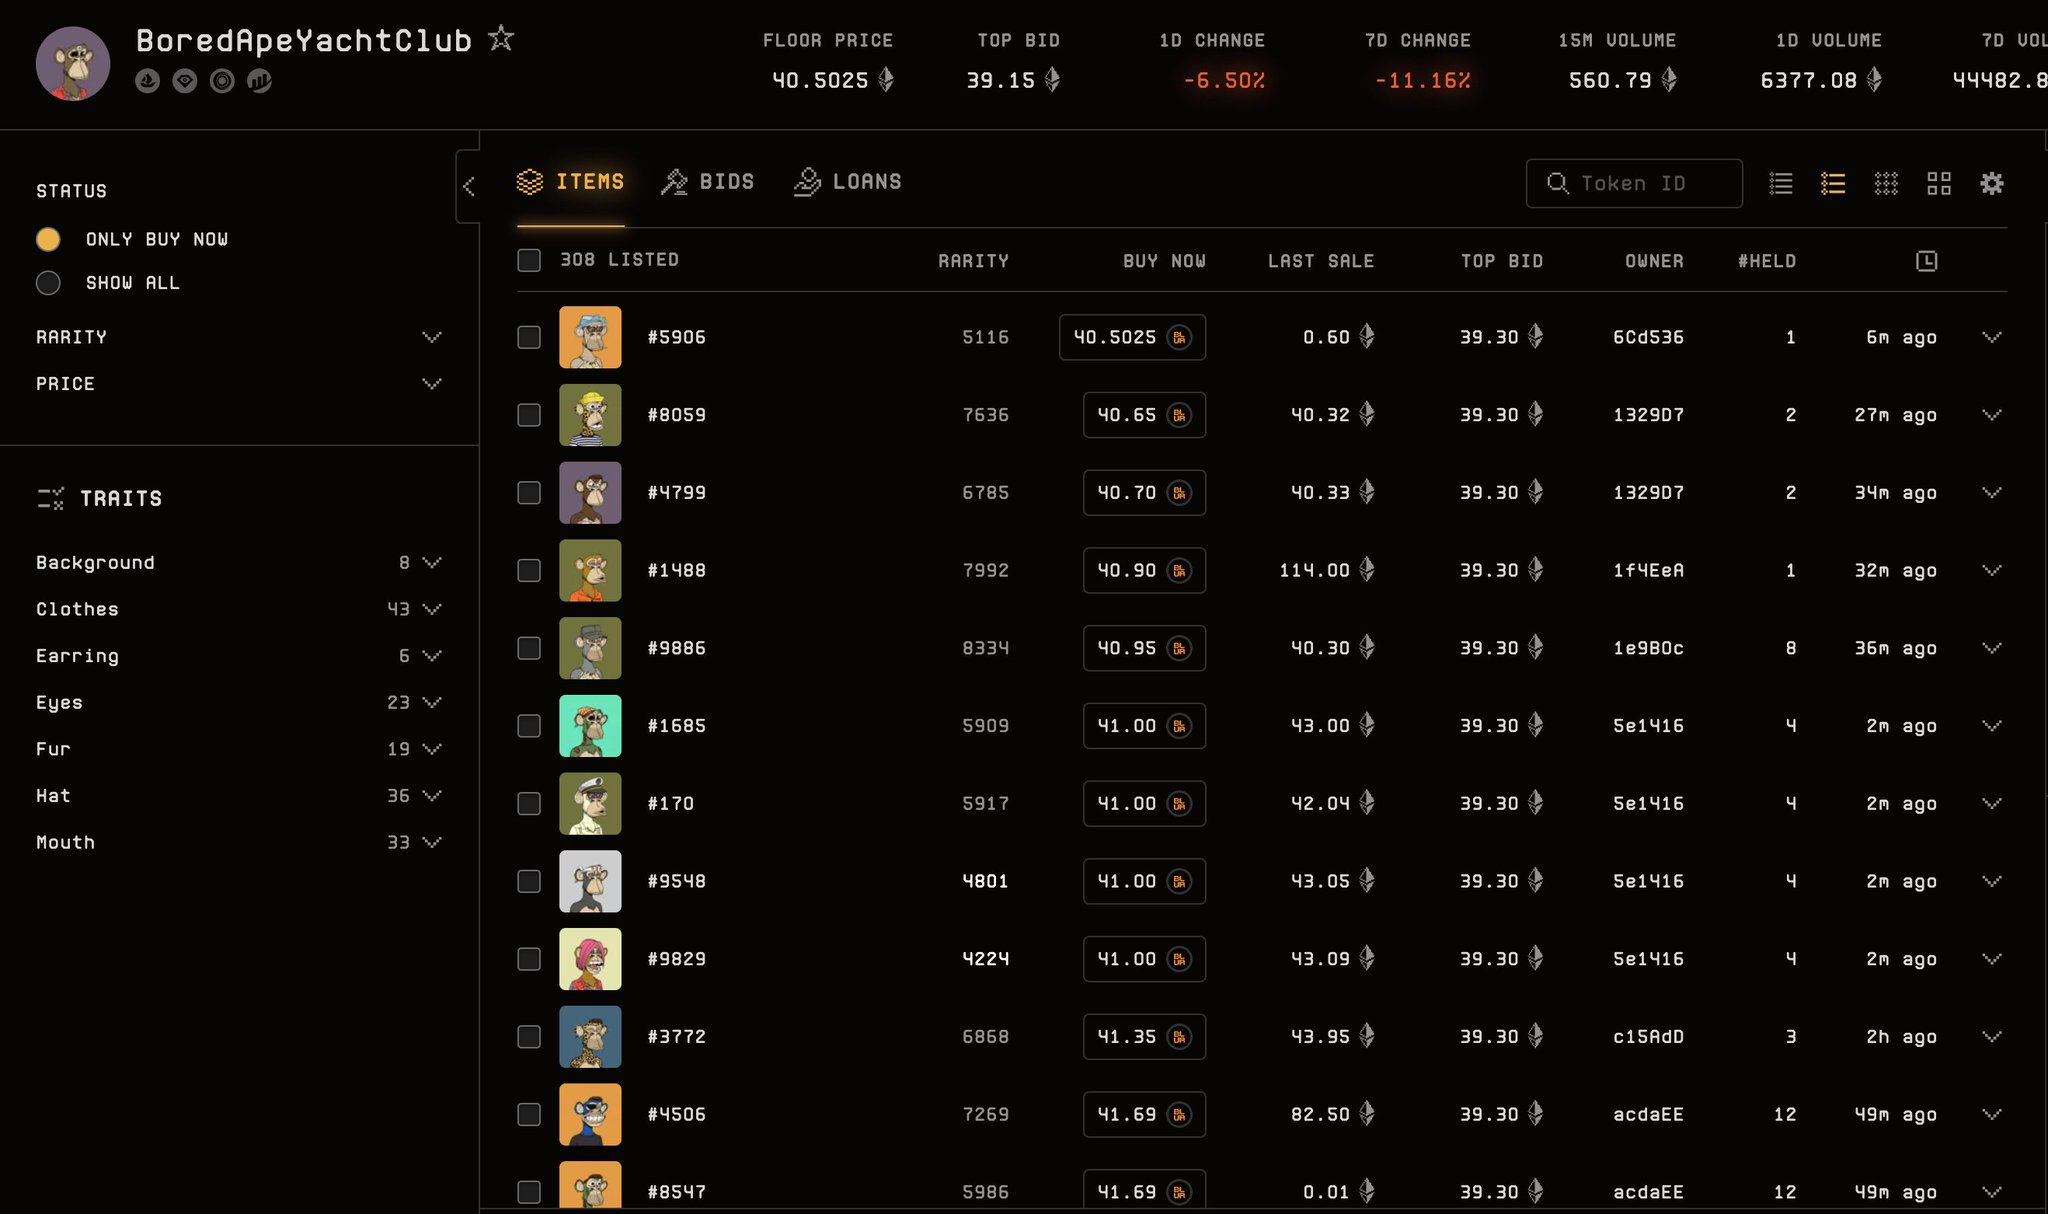Open owner c15AdD profile link
The height and width of the screenshot is (1214, 2048).
[x=1648, y=1037]
